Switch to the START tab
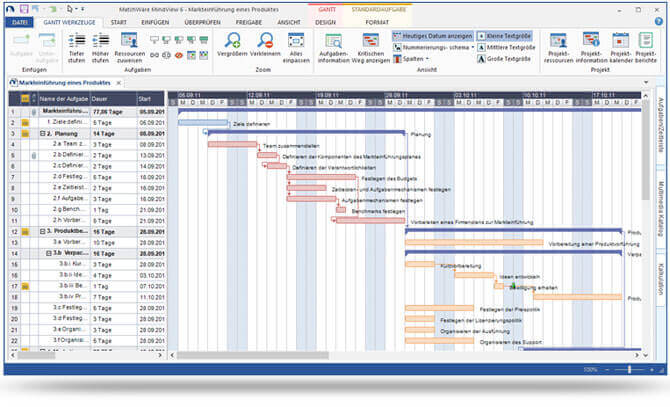This screenshot has width=670, height=407. pyautogui.click(x=118, y=22)
